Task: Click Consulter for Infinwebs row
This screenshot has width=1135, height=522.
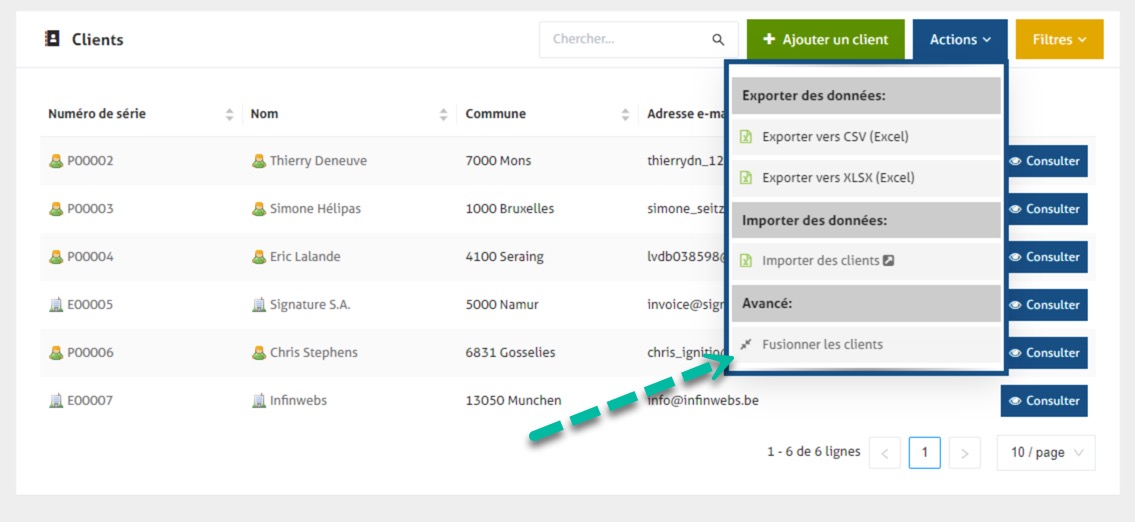Action: tap(1044, 401)
